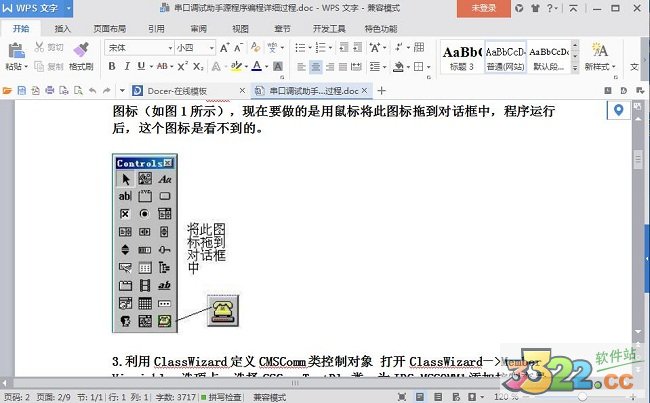
Task: Click the 未登录 login button
Action: (484, 8)
